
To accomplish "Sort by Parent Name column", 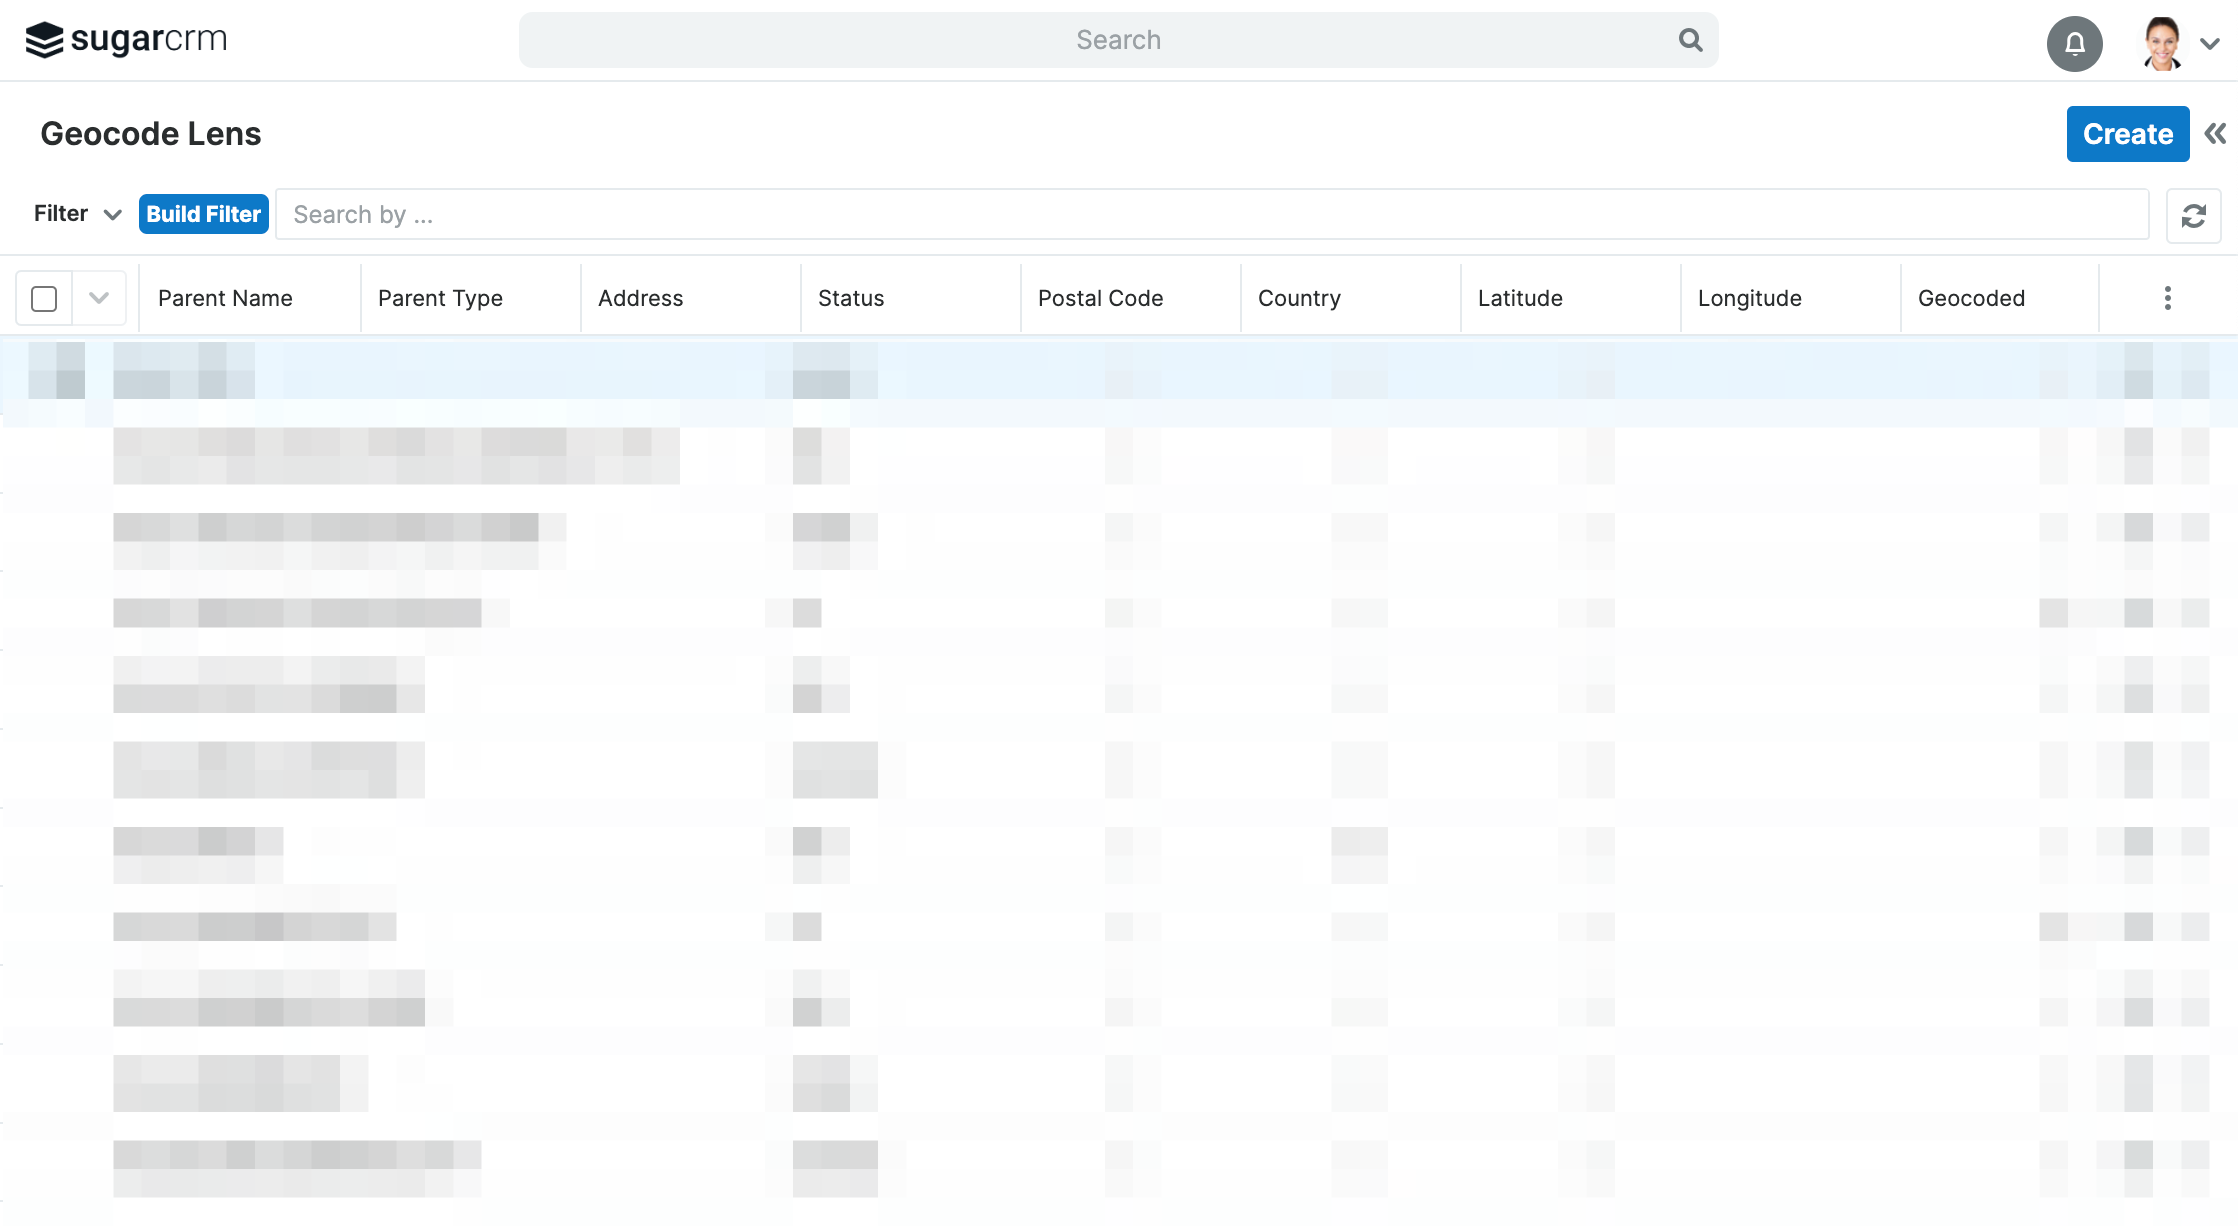I will 225,298.
